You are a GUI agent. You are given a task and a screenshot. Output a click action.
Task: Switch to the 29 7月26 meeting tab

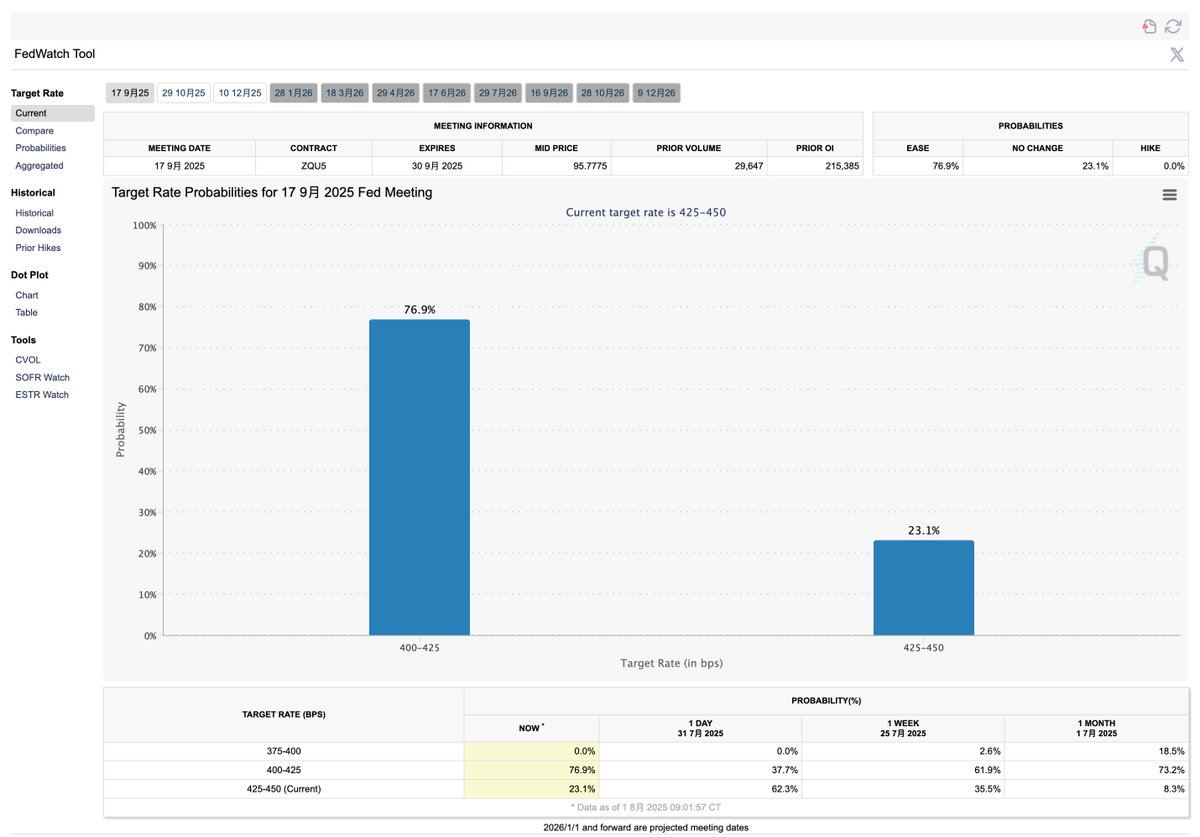click(498, 93)
